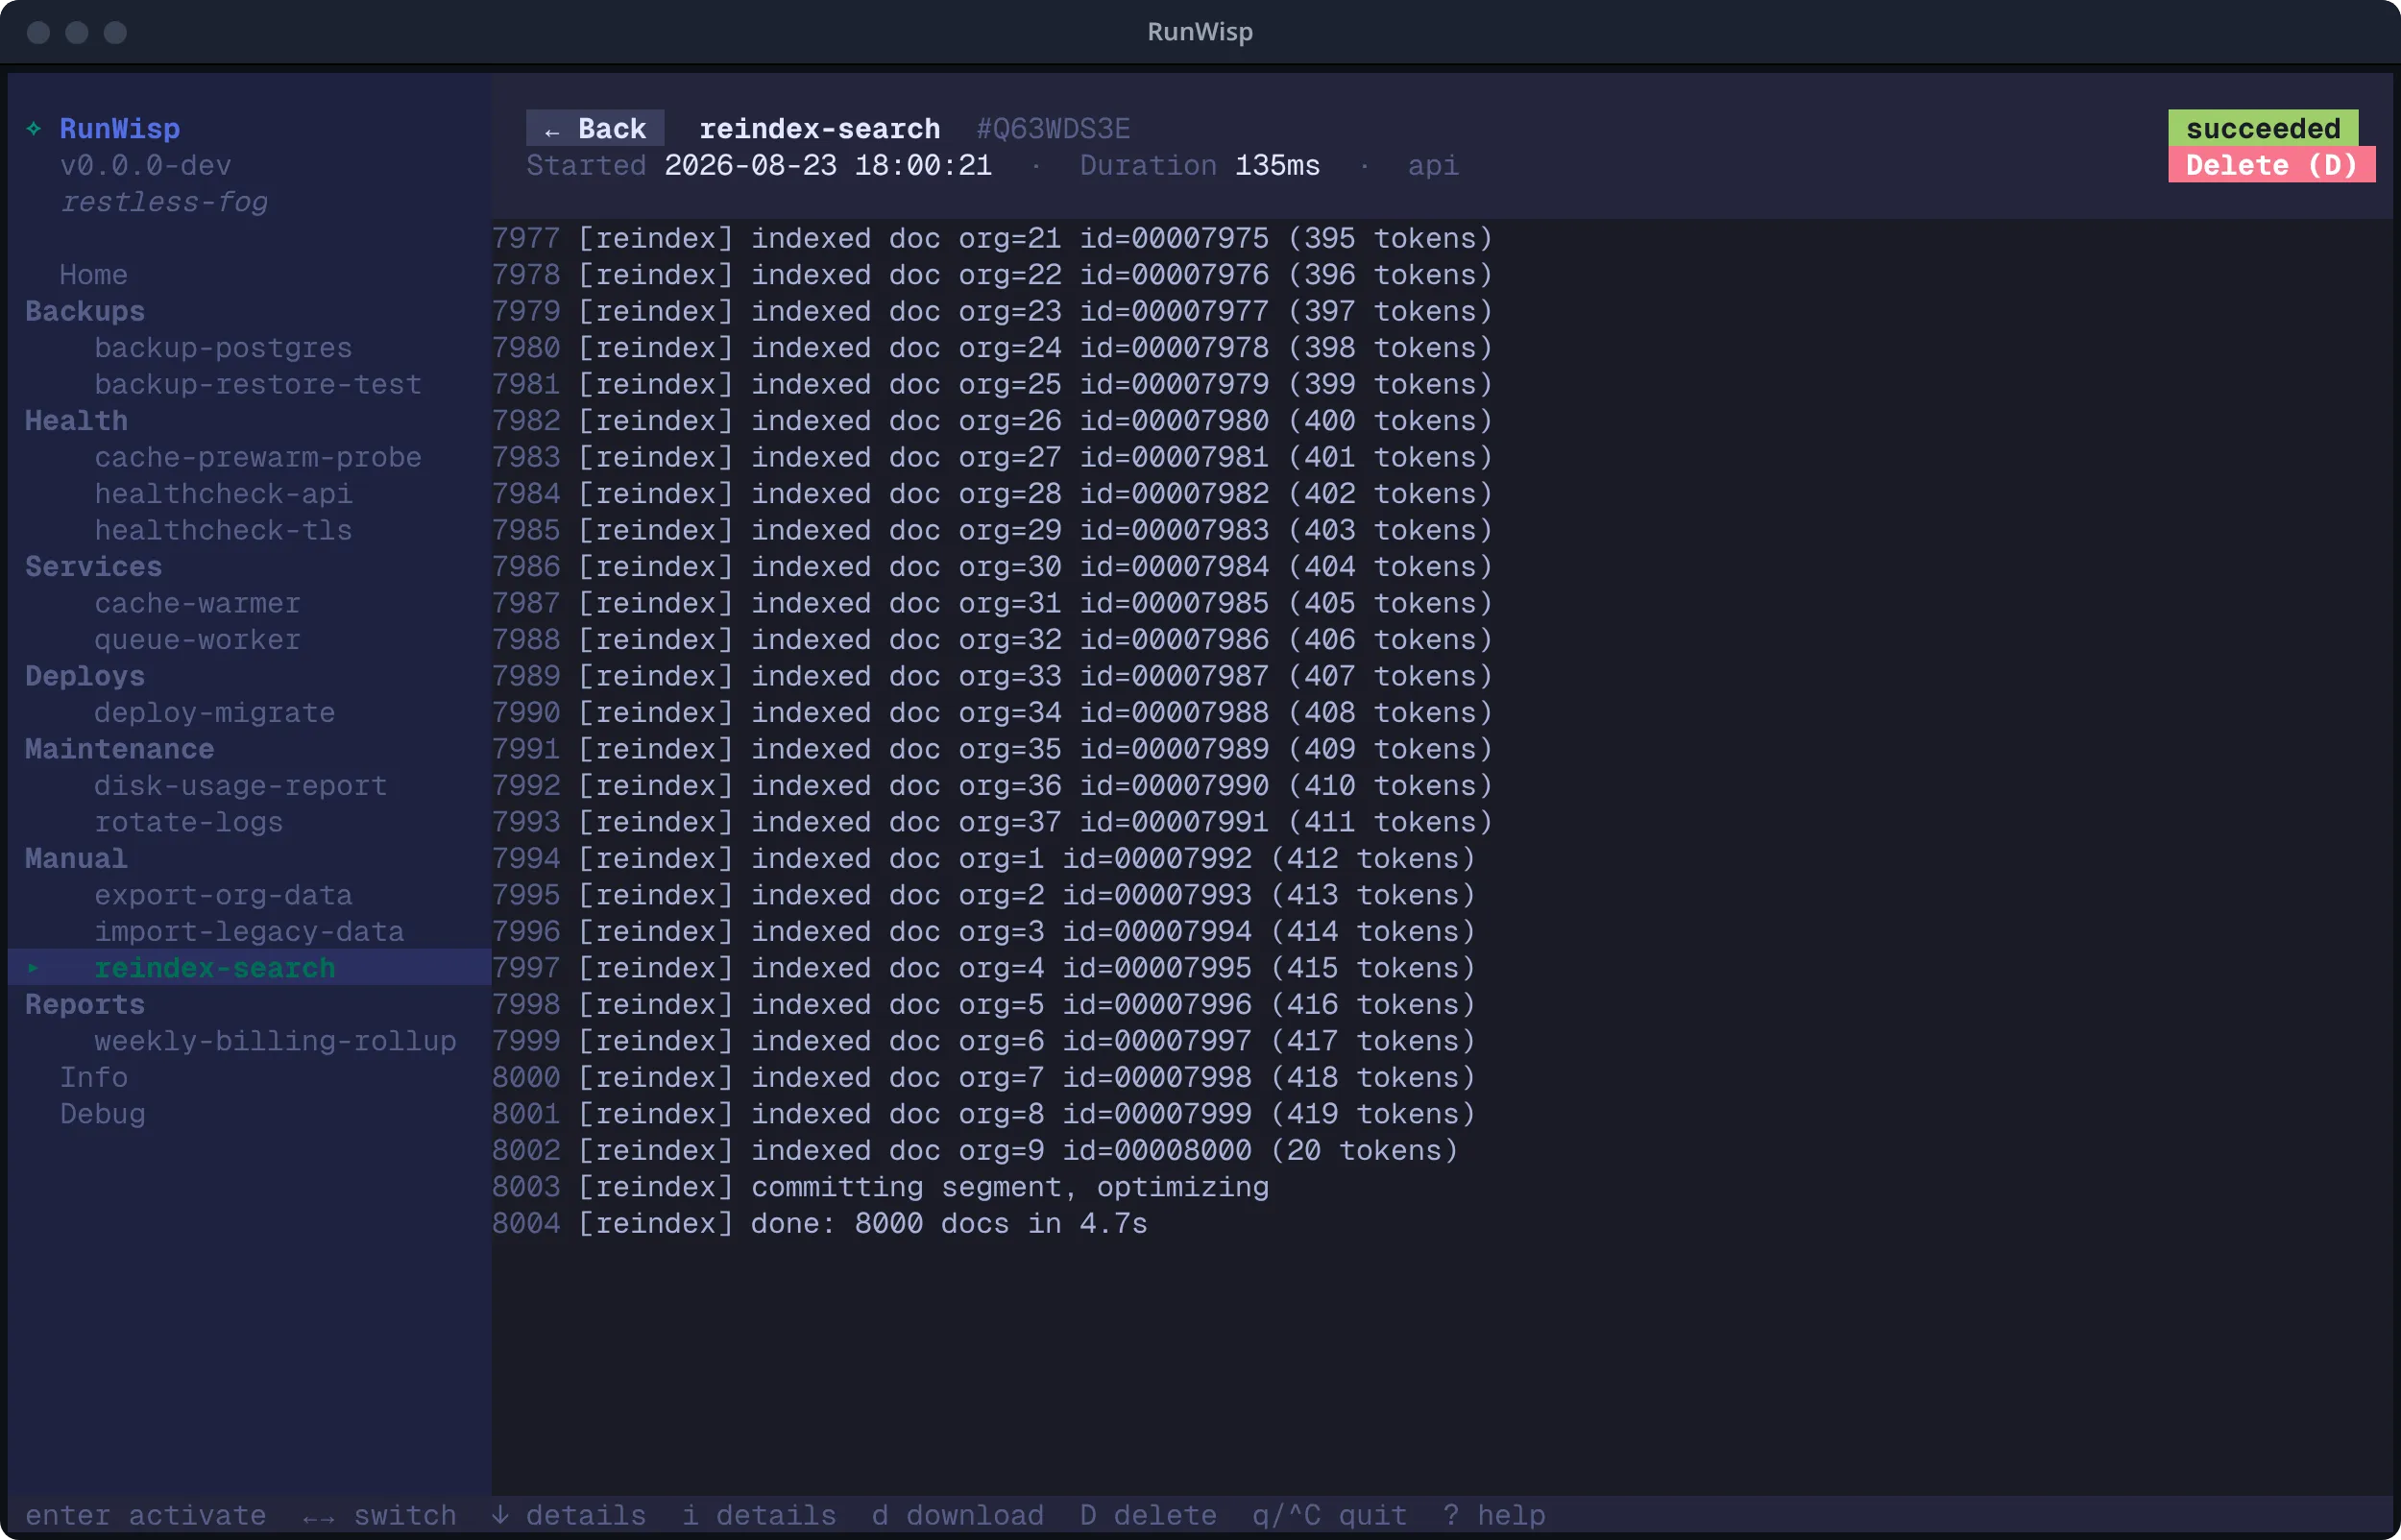Click the 'i details' footer hint
Viewport: 2401px width, 1540px height.
tap(759, 1515)
